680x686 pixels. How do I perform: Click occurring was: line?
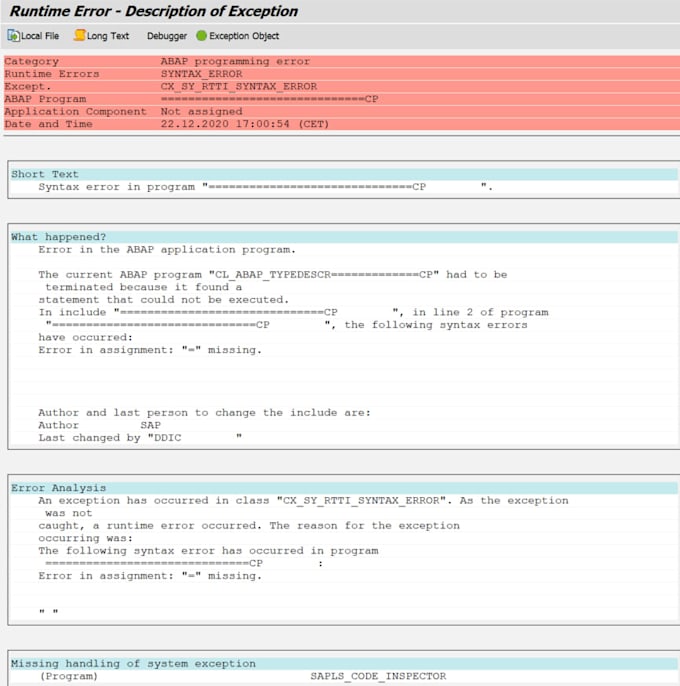85,539
